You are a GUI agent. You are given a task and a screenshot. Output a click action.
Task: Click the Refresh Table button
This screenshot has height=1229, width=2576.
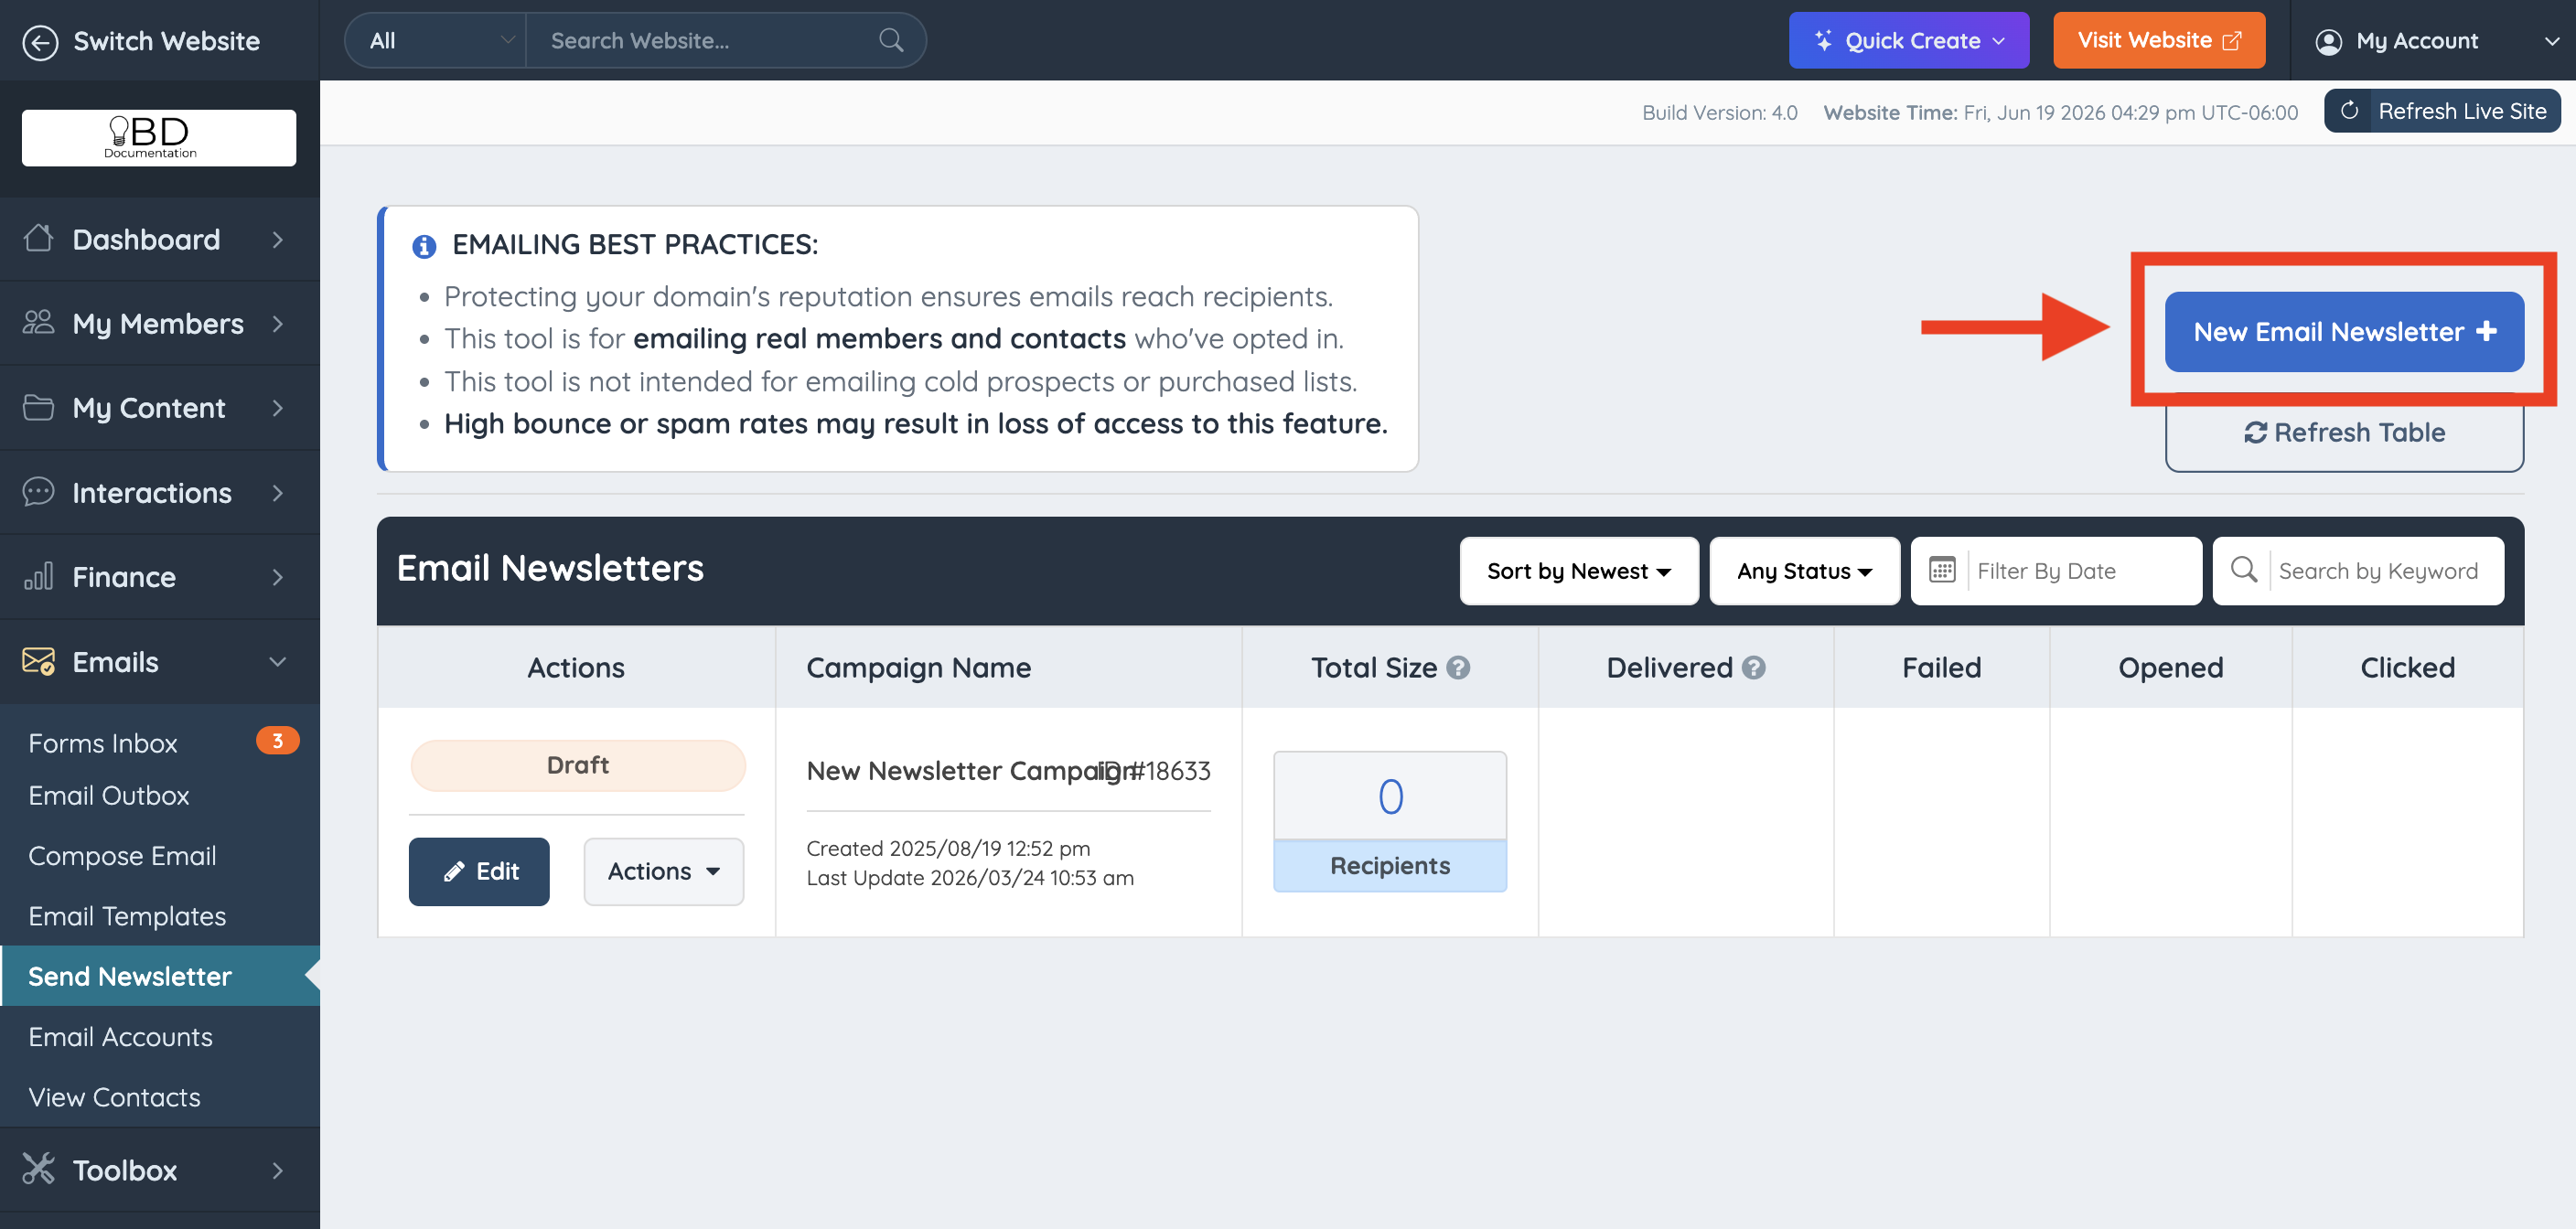2343,432
